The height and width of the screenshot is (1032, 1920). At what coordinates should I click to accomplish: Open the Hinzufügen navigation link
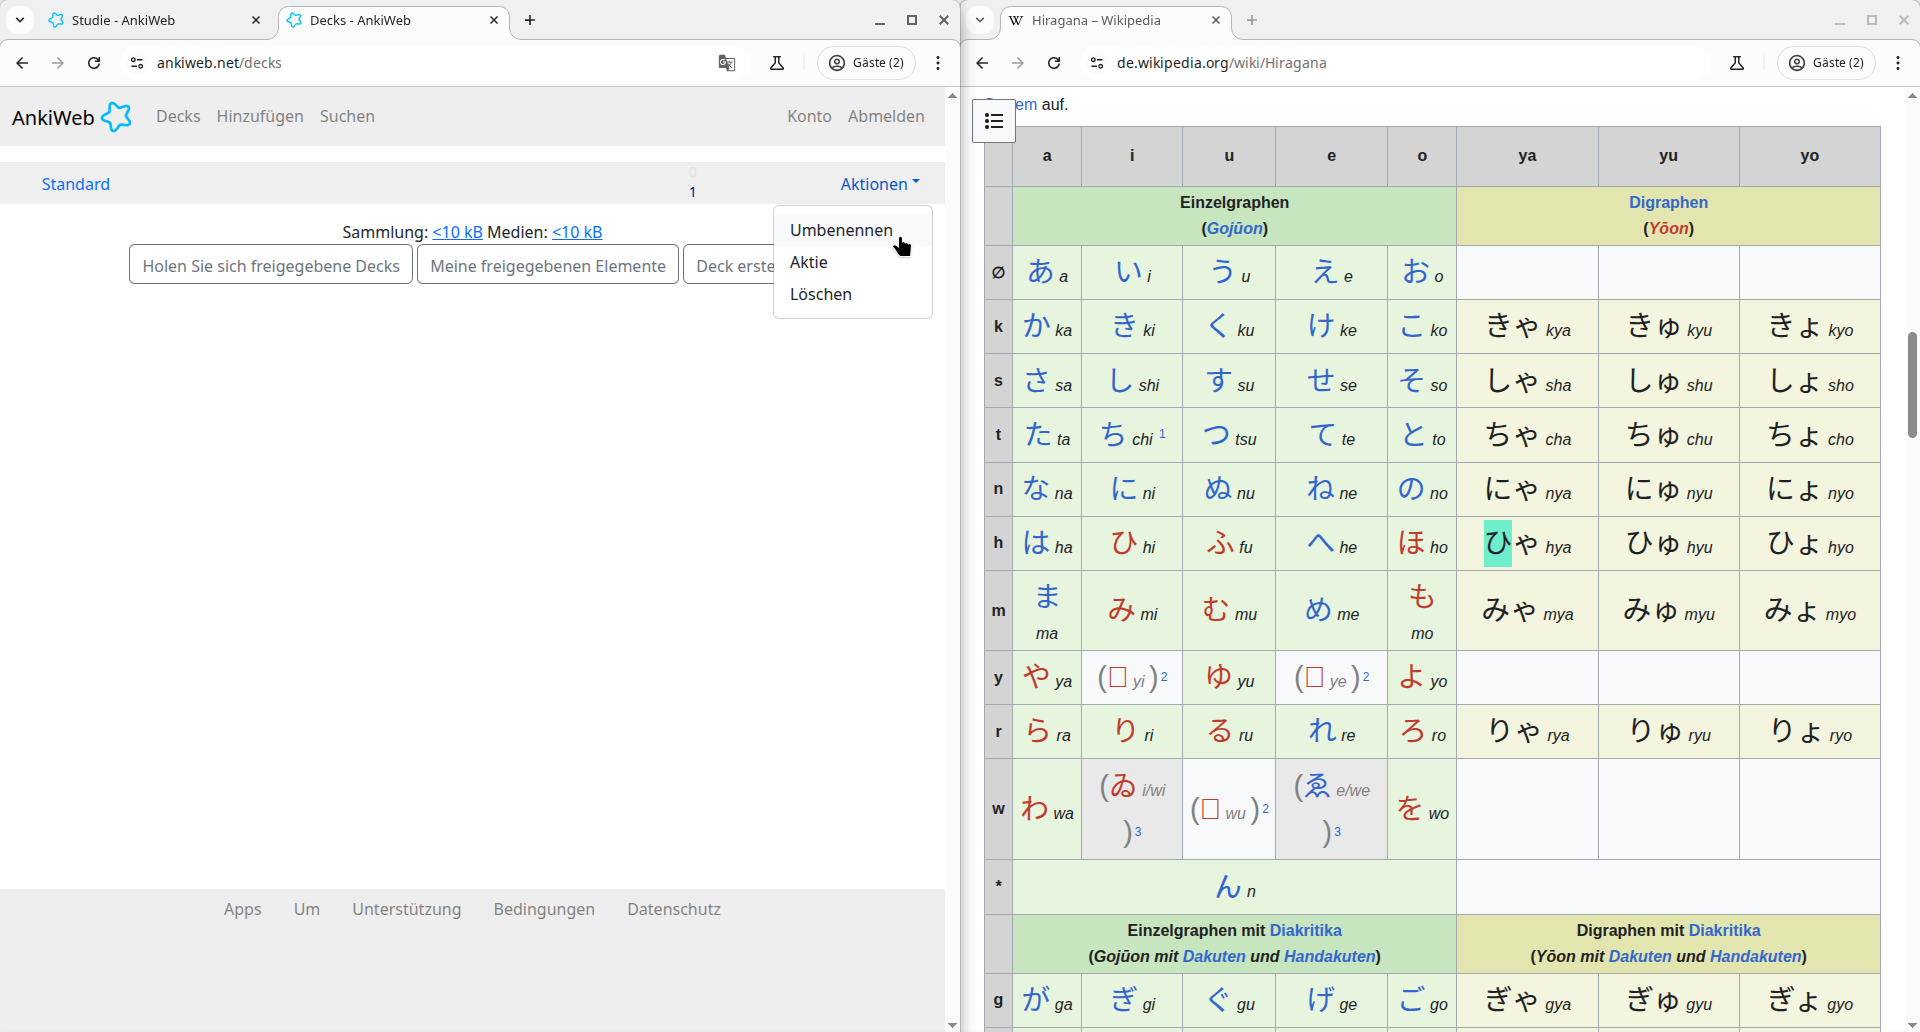coord(260,116)
